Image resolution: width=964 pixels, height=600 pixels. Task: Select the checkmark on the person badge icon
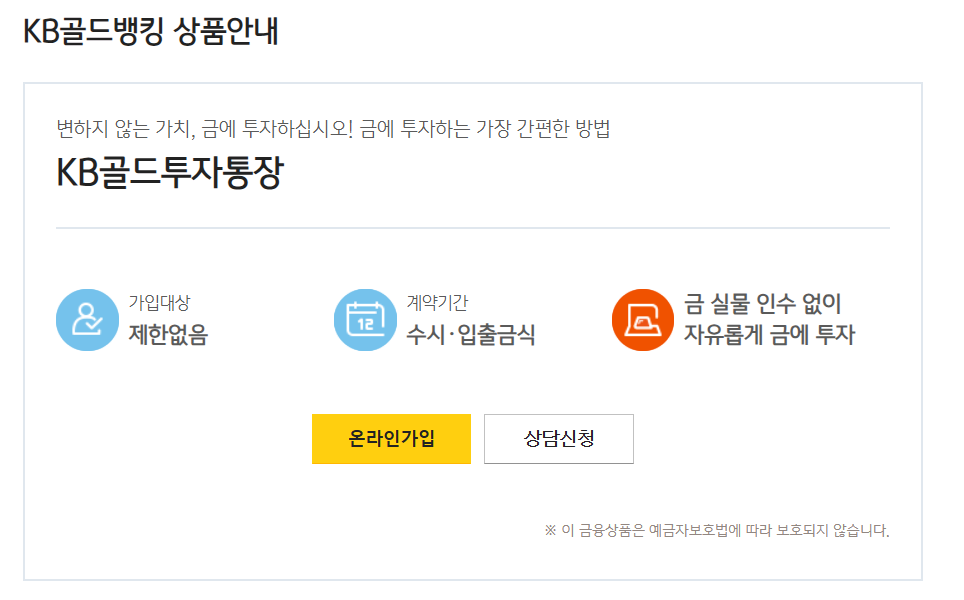pos(92,323)
